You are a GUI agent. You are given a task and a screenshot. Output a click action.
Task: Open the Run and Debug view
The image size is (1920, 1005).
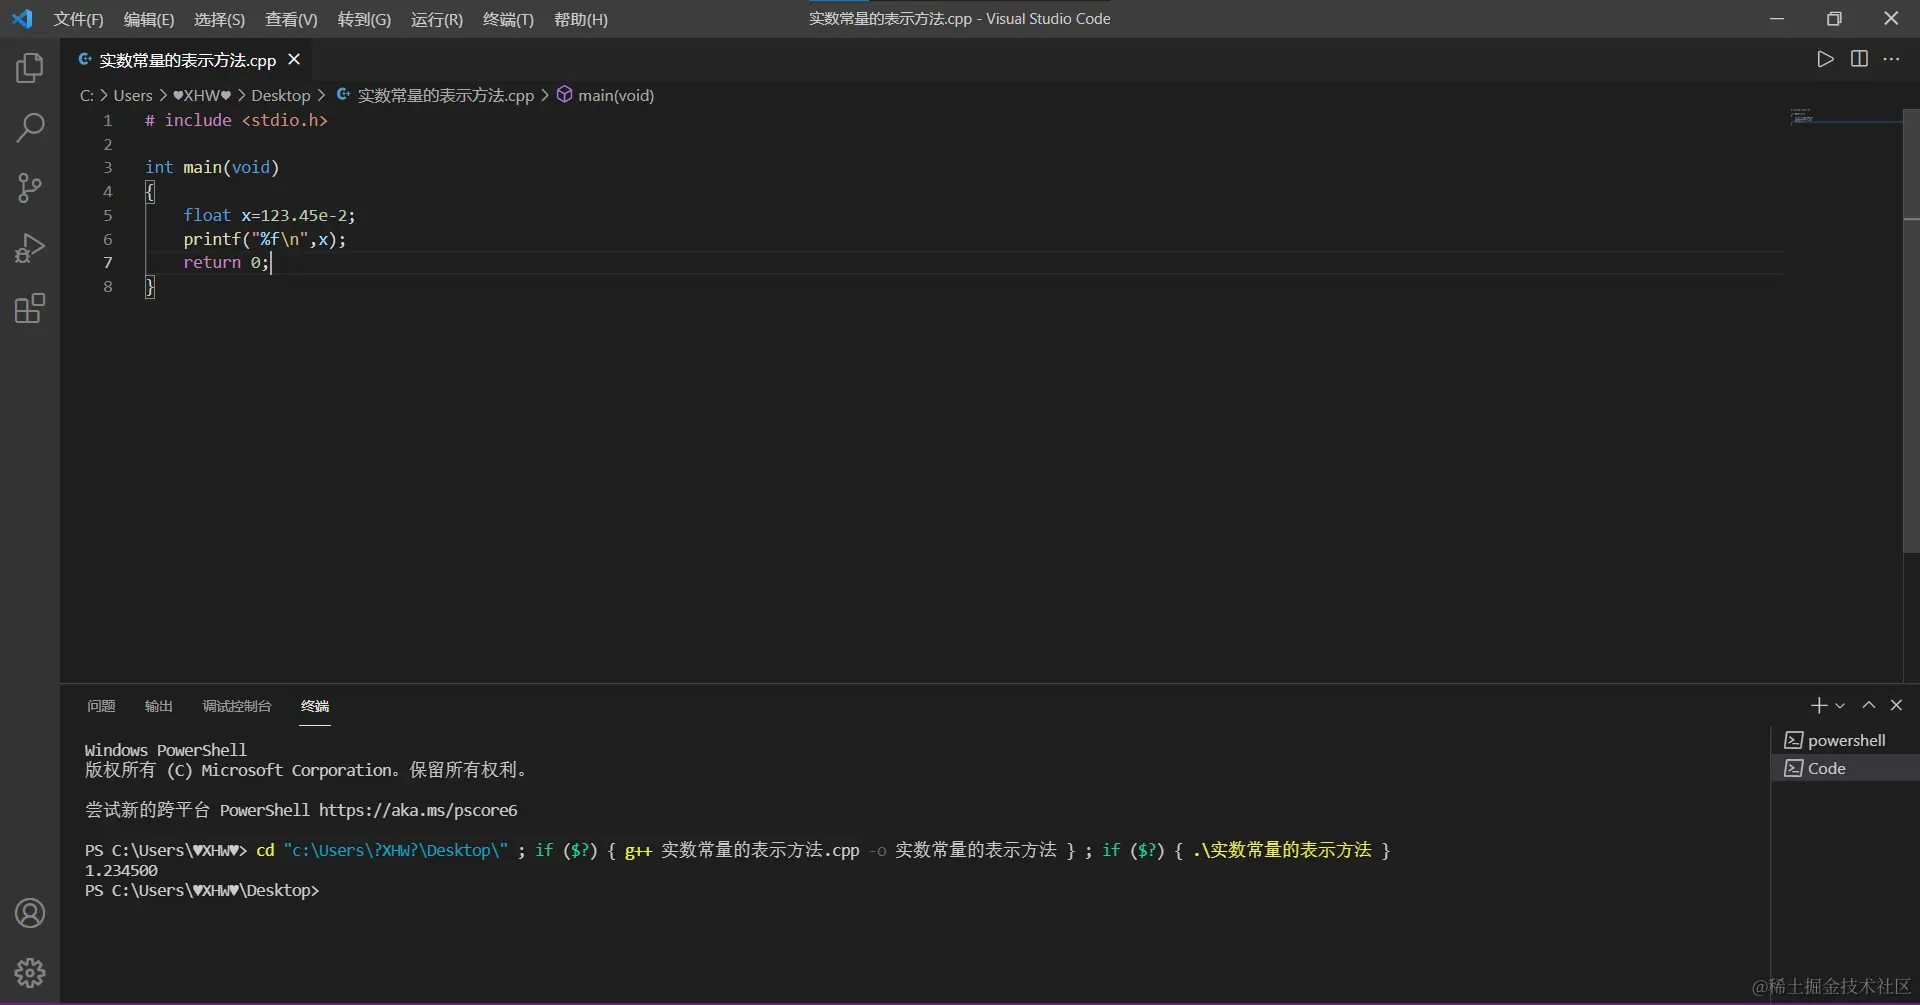coord(30,248)
